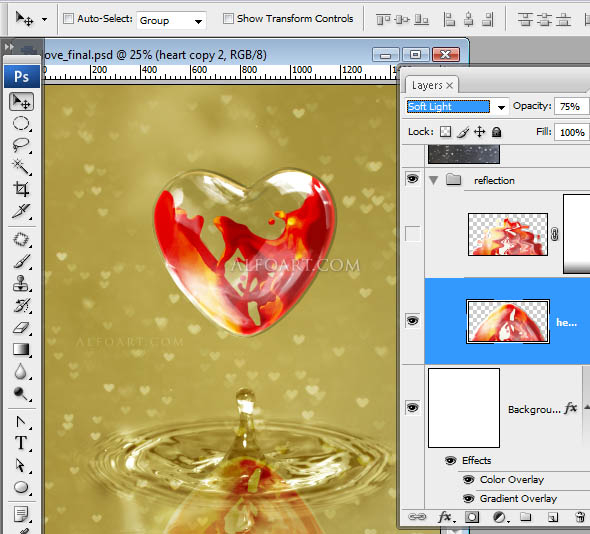Click align right edges icon

[488, 19]
